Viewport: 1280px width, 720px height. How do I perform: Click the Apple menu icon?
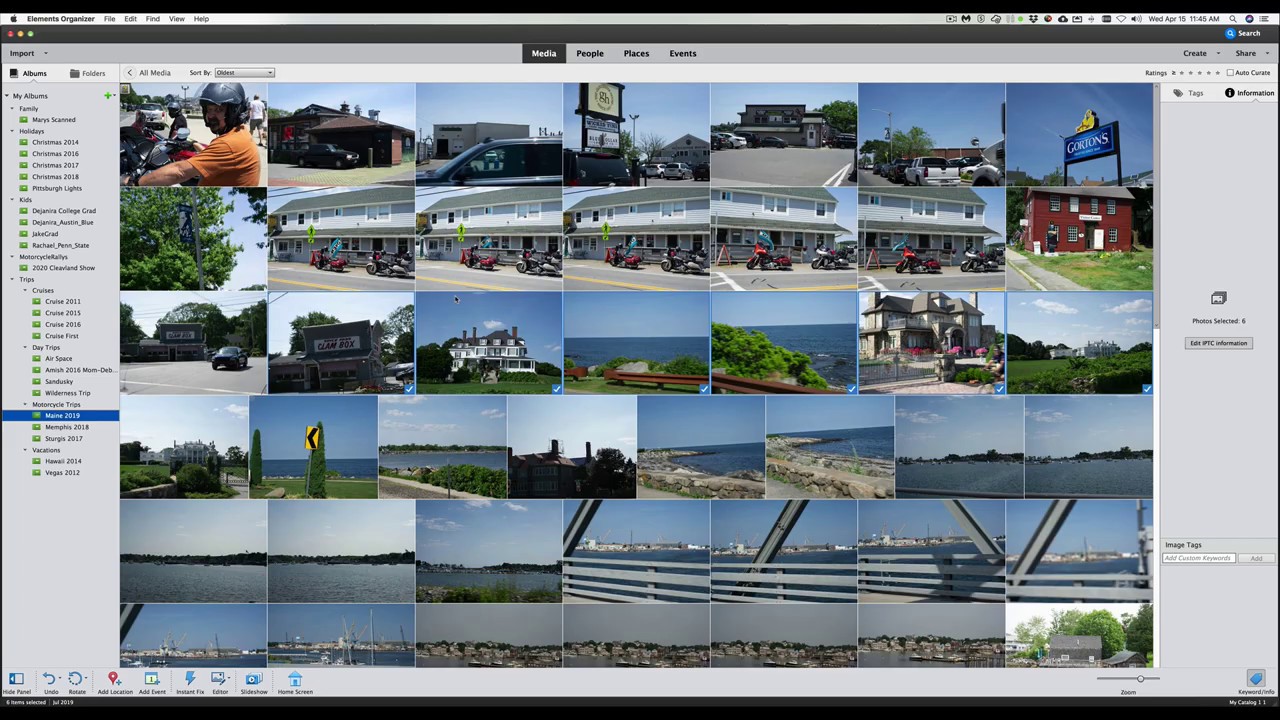pyautogui.click(x=13, y=19)
